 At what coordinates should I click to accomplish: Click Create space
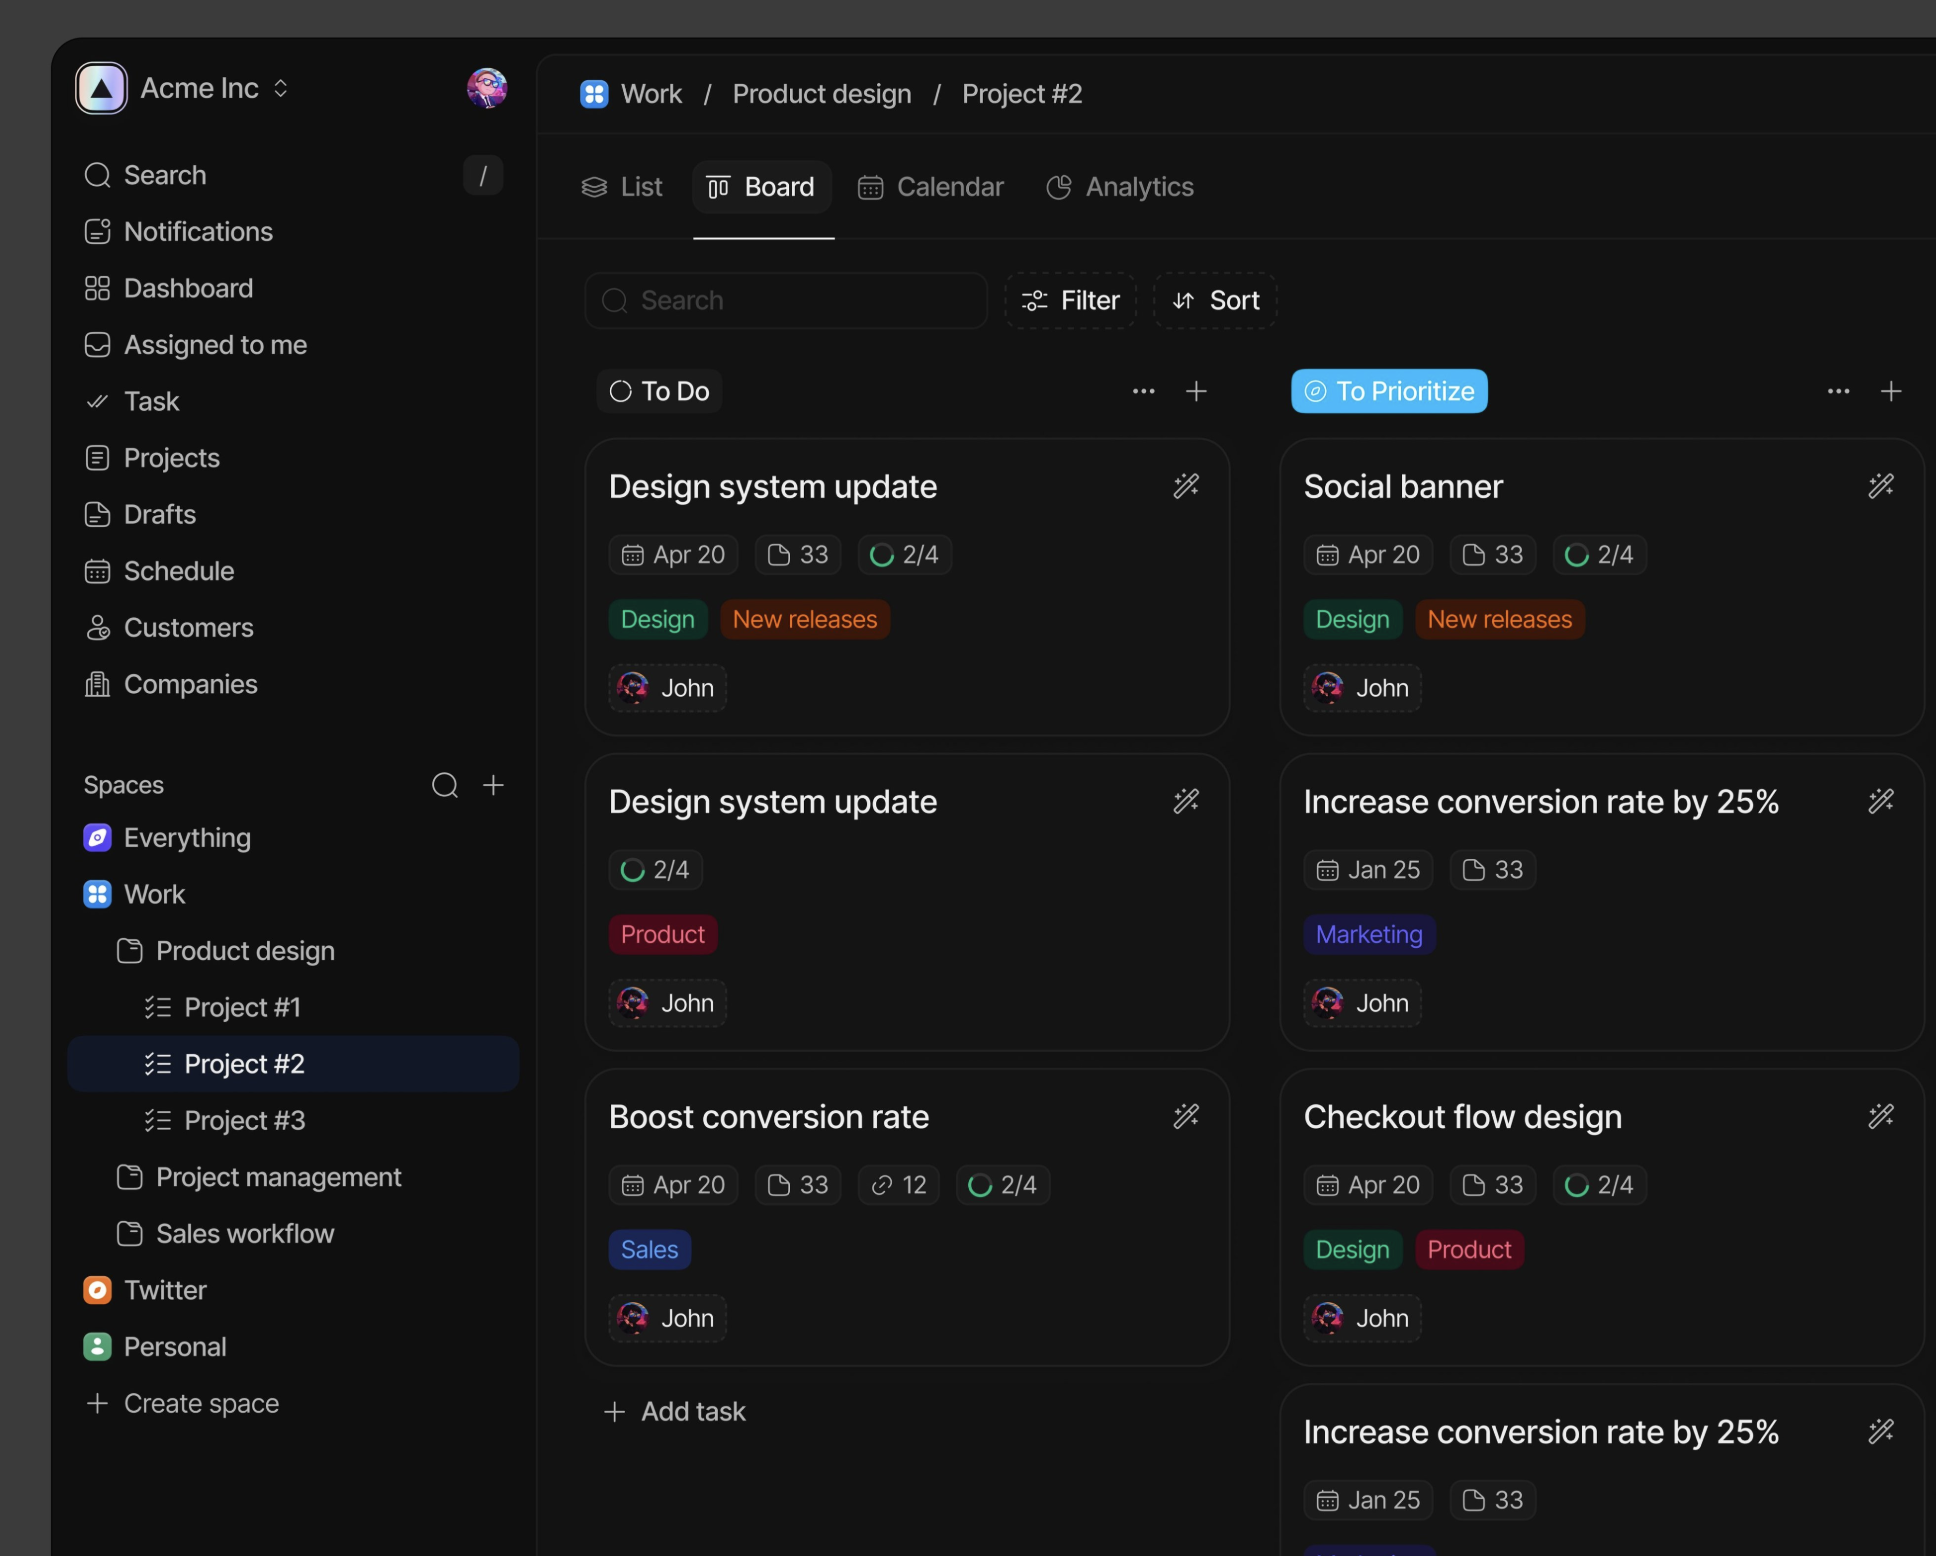[x=182, y=1403]
